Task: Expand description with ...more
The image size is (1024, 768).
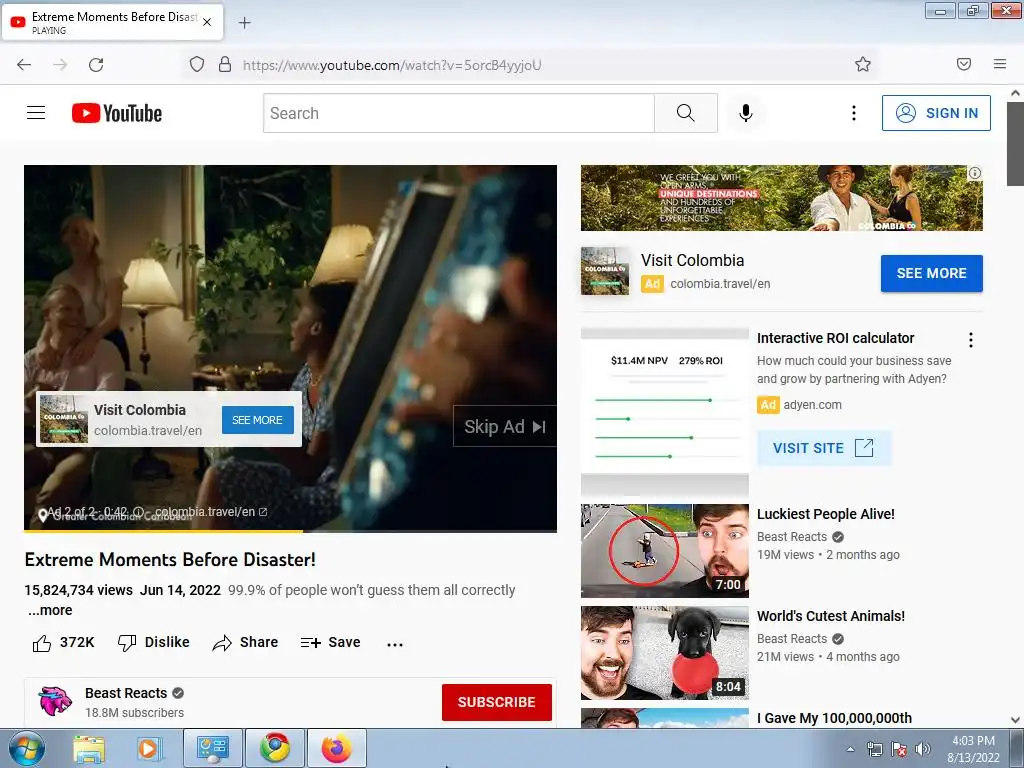Action: click(50, 611)
